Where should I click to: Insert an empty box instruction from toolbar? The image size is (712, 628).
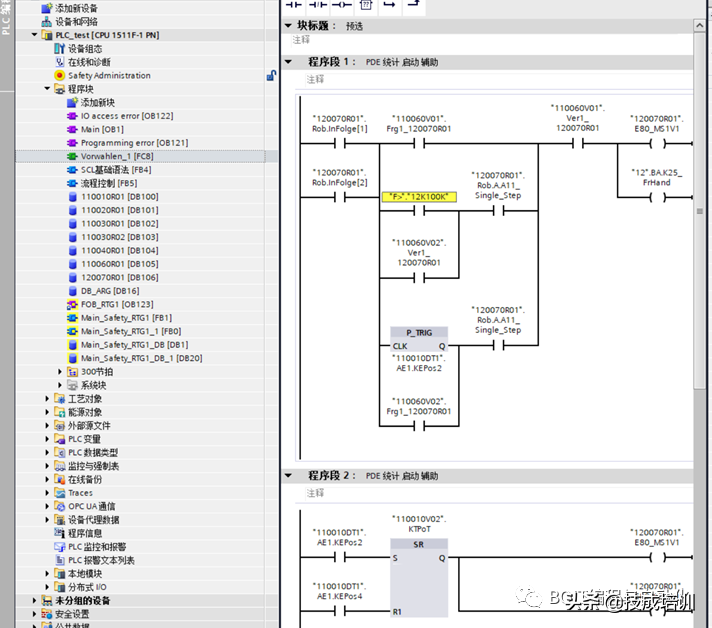pos(366,5)
